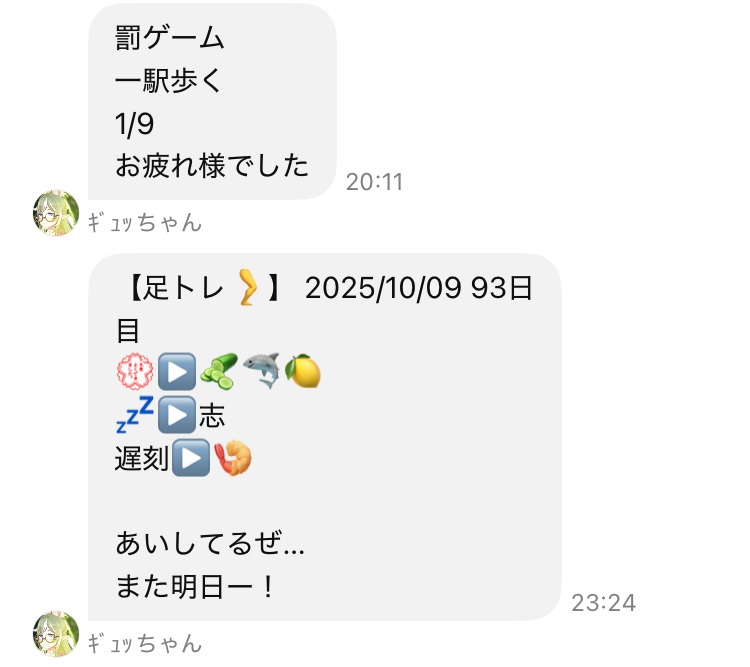The height and width of the screenshot is (667, 750).
Task: Select the 罰ゲーム message bubble
Action: coord(212,101)
